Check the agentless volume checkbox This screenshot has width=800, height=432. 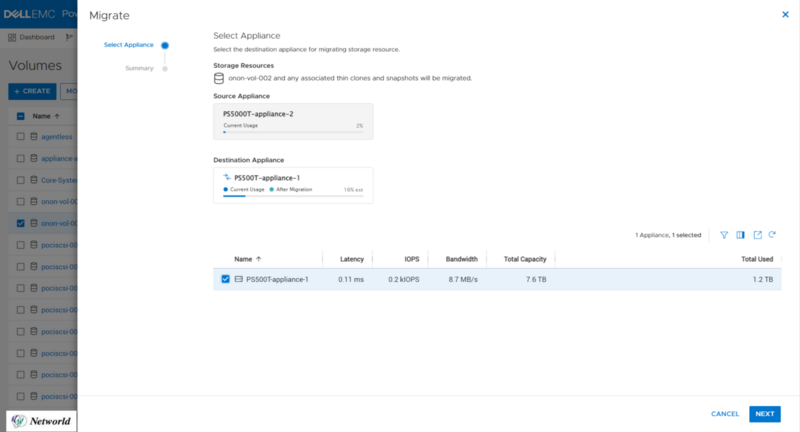pos(20,137)
